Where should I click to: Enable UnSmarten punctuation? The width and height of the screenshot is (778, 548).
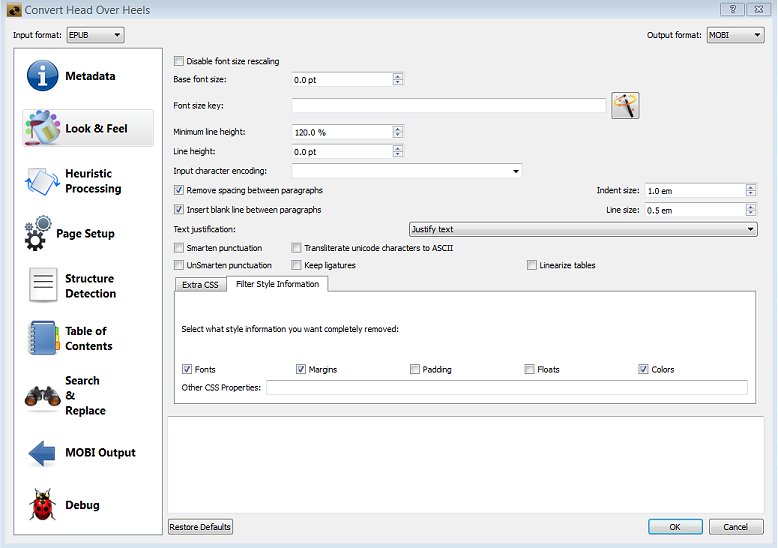179,265
